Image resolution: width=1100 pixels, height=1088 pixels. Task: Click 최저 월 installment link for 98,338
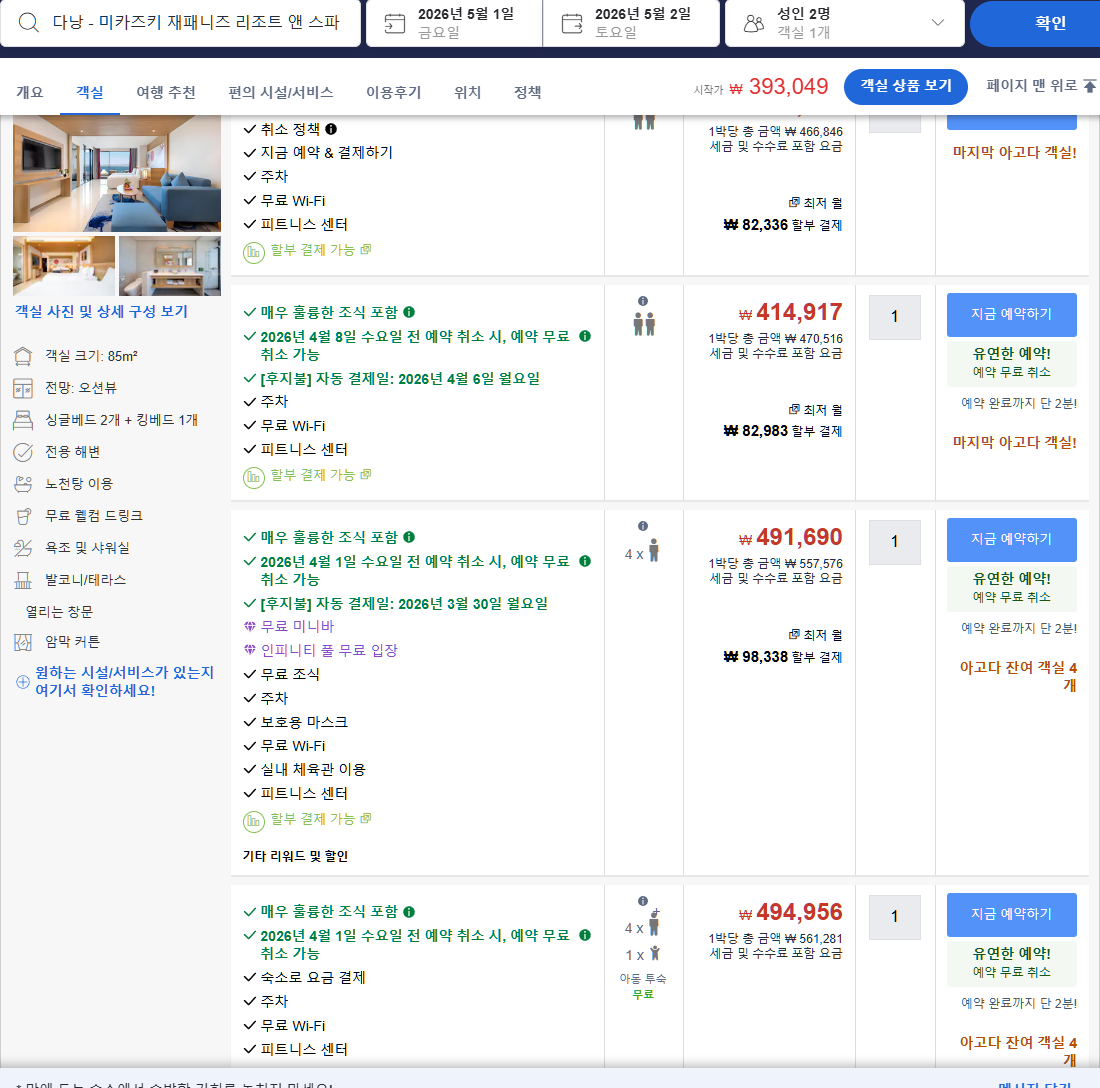pos(815,635)
